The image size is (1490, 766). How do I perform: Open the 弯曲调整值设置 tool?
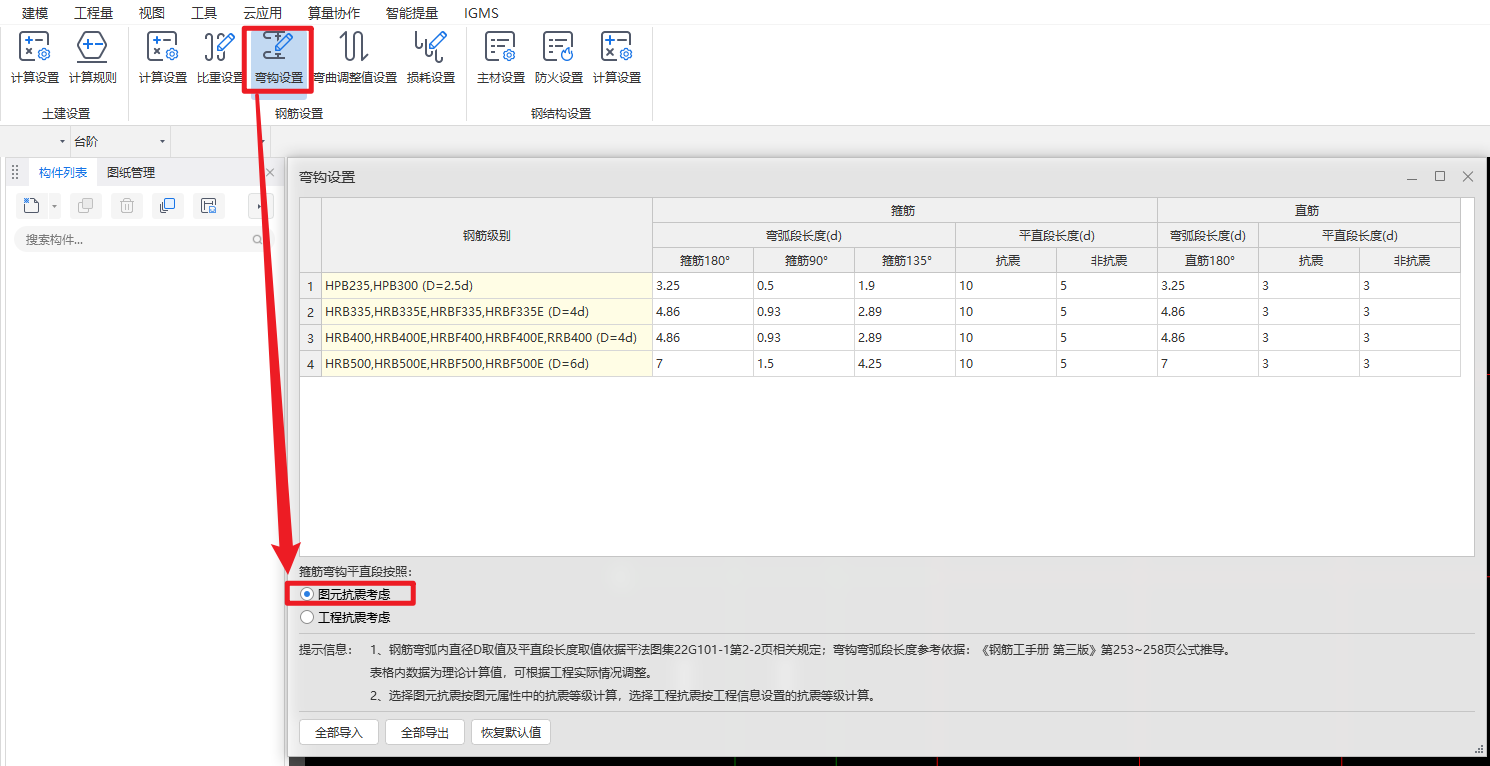pyautogui.click(x=355, y=57)
